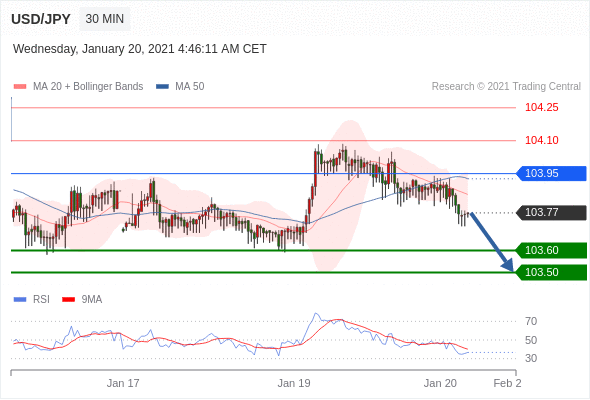Click the Jan 19 date axis label

coord(294,383)
